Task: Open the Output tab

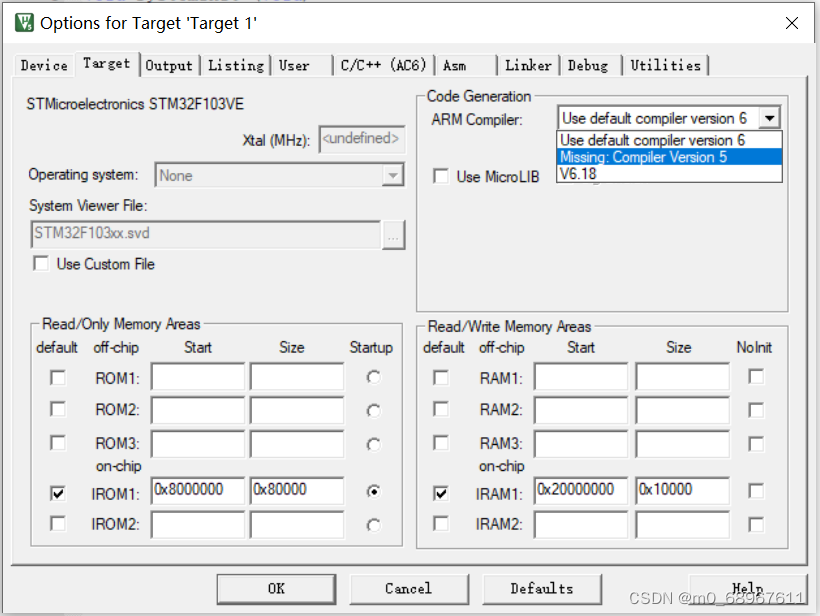Action: (x=169, y=66)
